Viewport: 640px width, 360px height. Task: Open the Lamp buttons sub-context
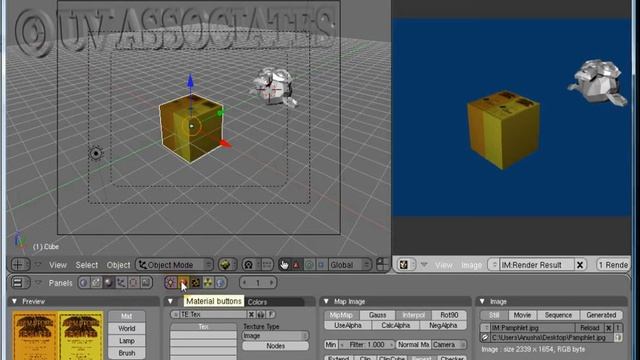[x=171, y=282]
